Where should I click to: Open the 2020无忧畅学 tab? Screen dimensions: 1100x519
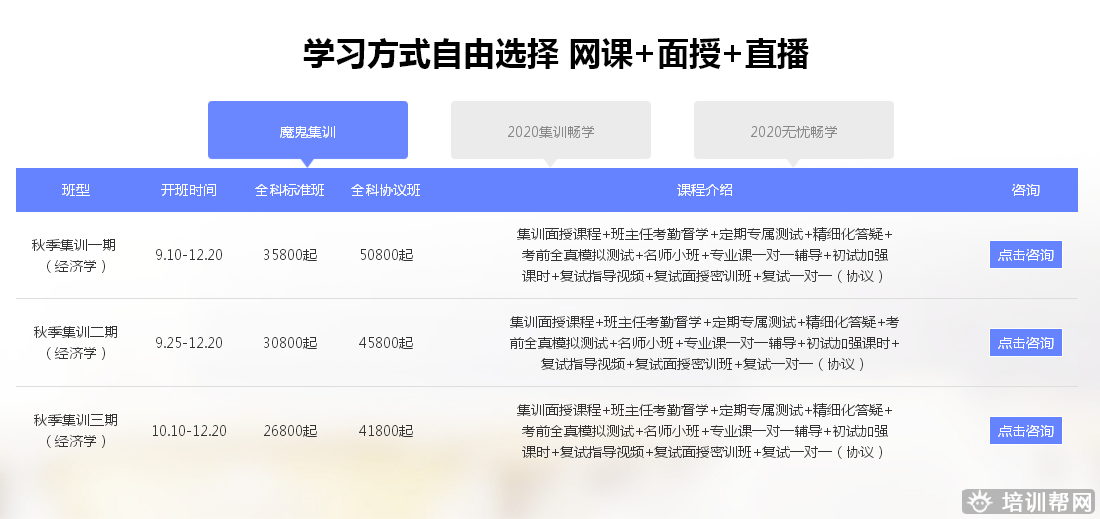794,131
